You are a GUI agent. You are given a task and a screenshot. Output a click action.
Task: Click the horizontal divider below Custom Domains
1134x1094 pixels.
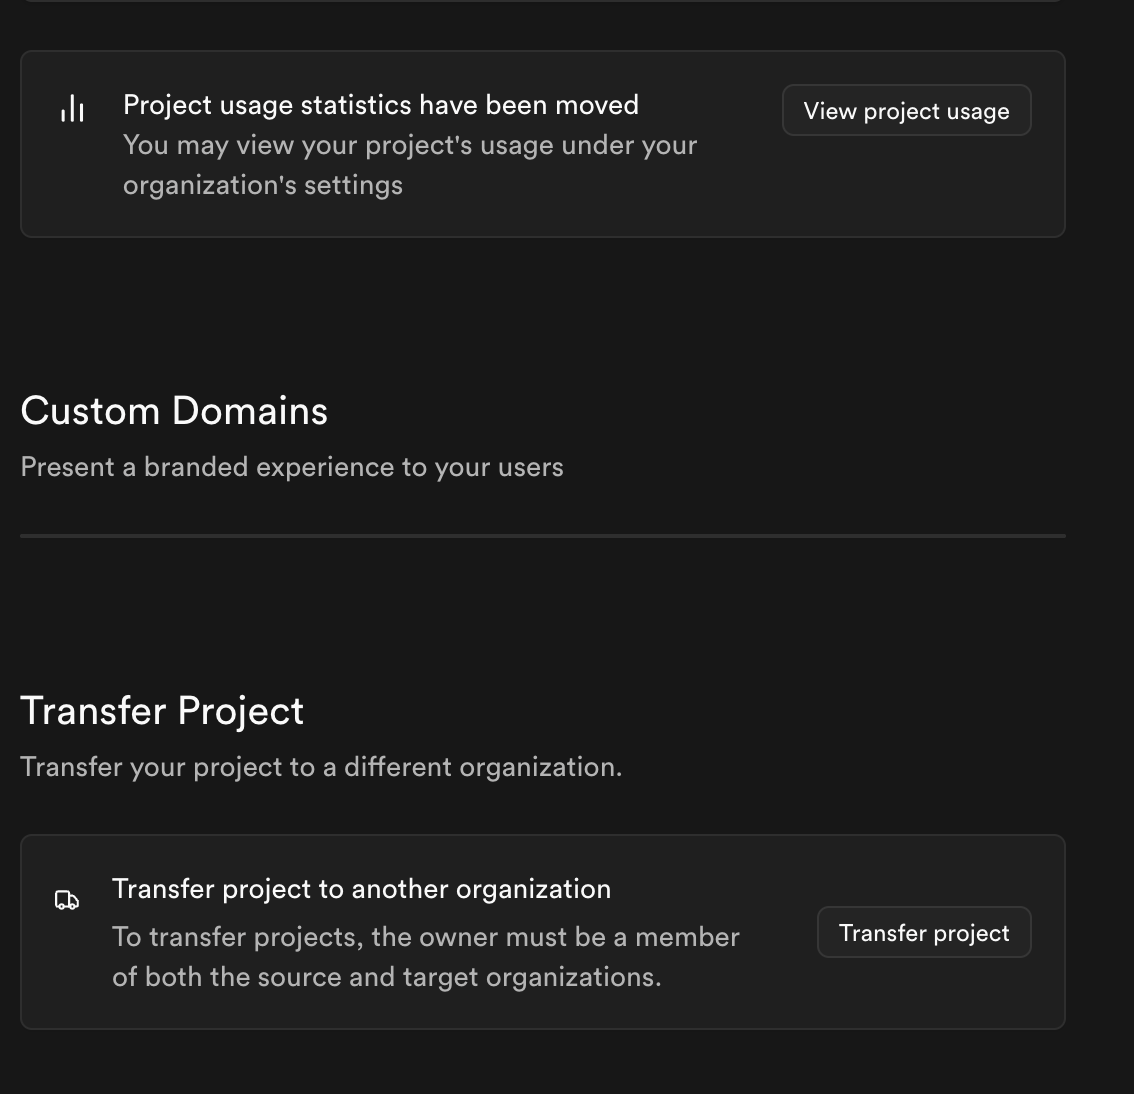(543, 536)
